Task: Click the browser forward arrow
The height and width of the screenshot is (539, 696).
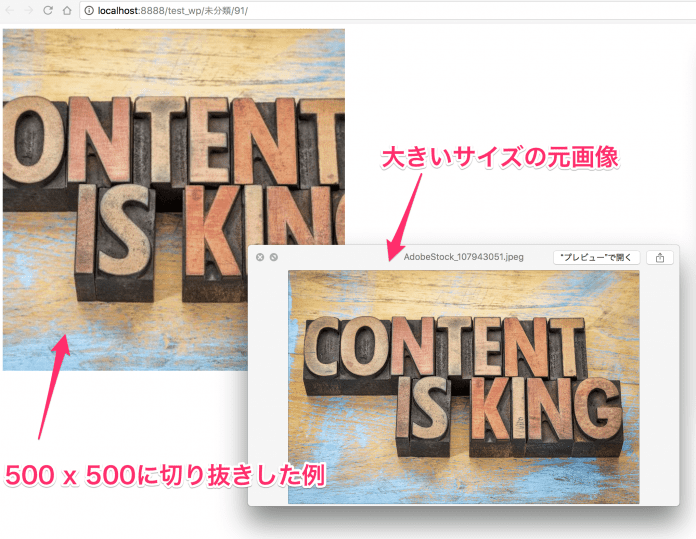Action: [x=28, y=10]
